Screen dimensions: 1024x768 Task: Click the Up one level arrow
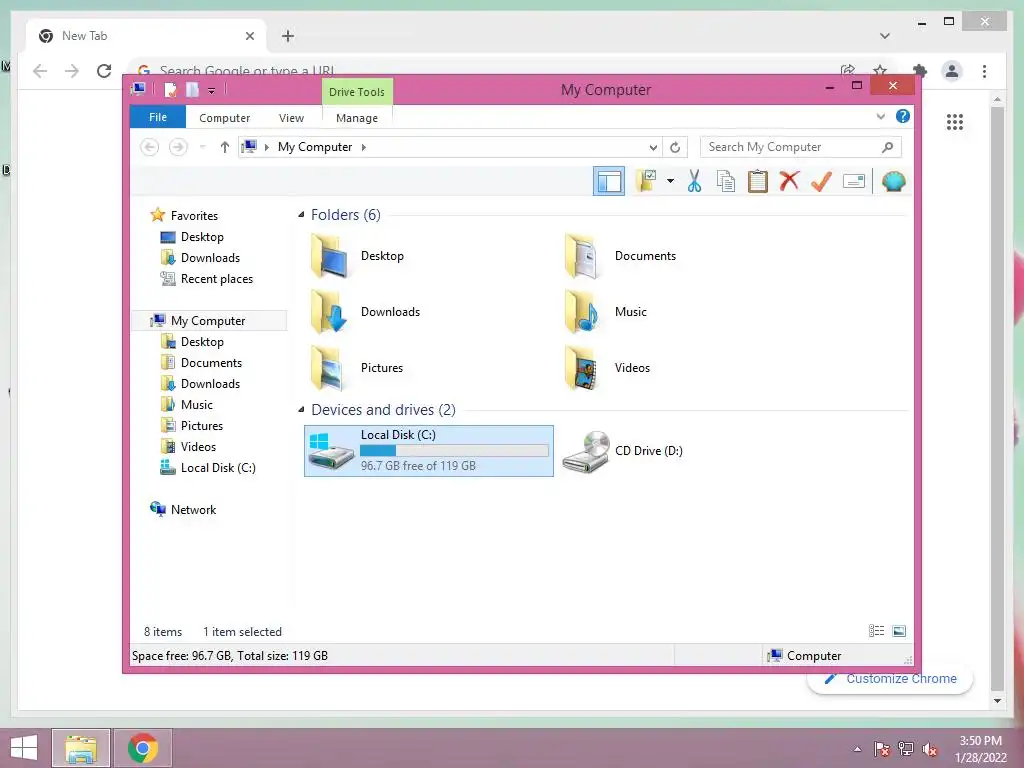click(225, 147)
